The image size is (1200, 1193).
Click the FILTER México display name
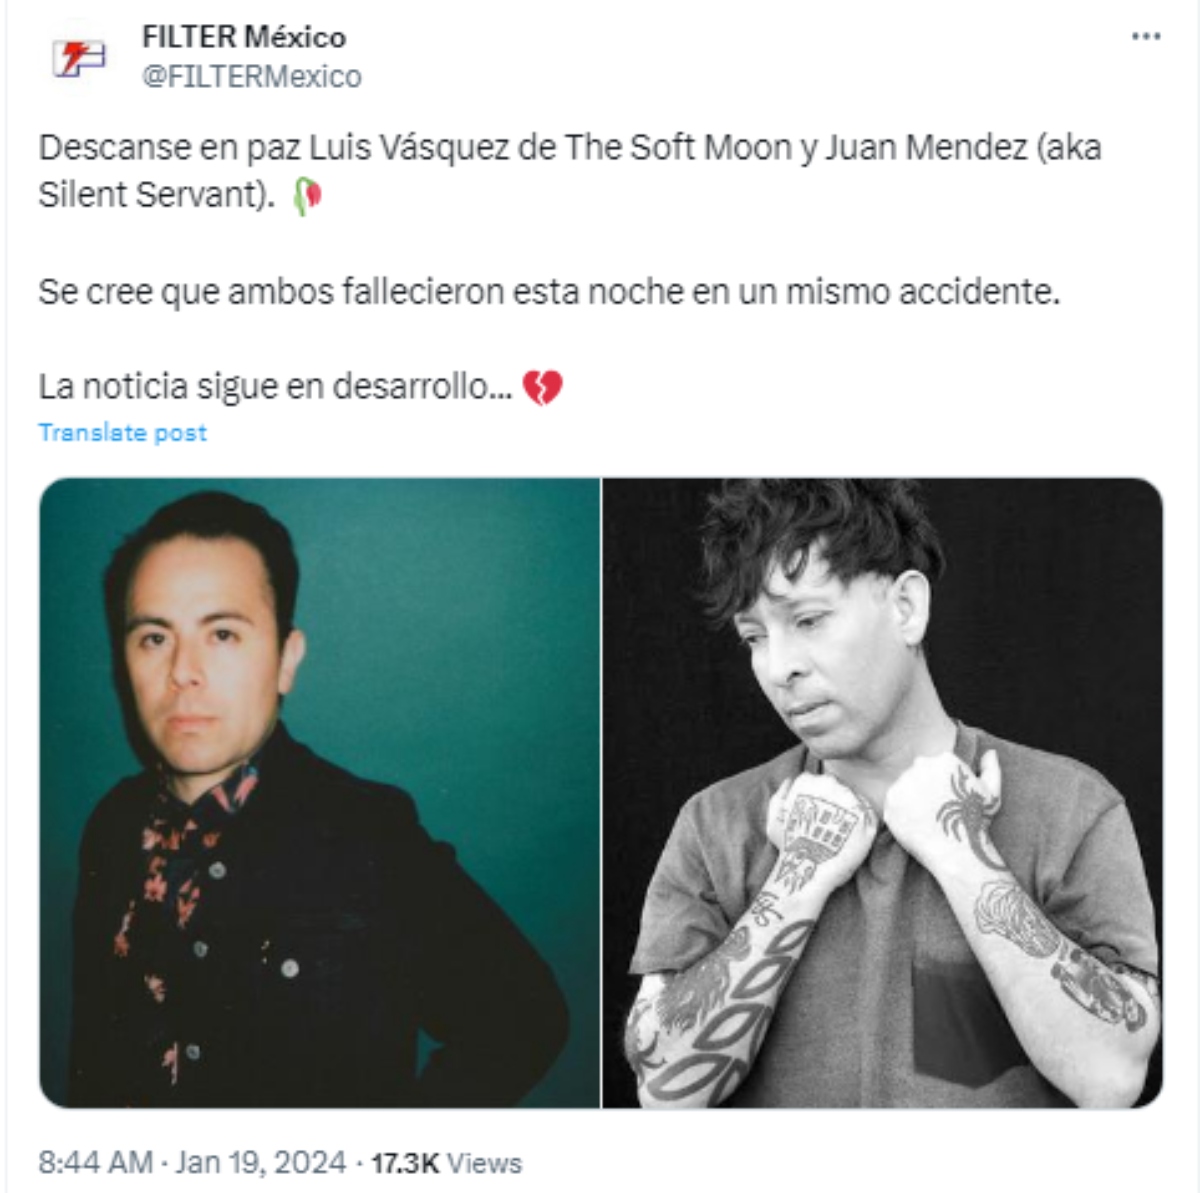point(244,37)
